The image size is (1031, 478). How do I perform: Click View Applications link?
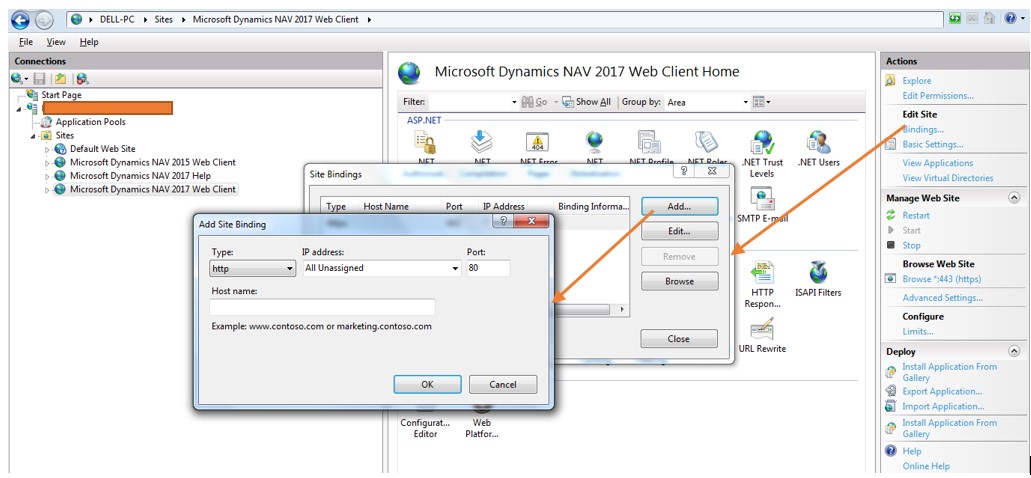tap(938, 163)
